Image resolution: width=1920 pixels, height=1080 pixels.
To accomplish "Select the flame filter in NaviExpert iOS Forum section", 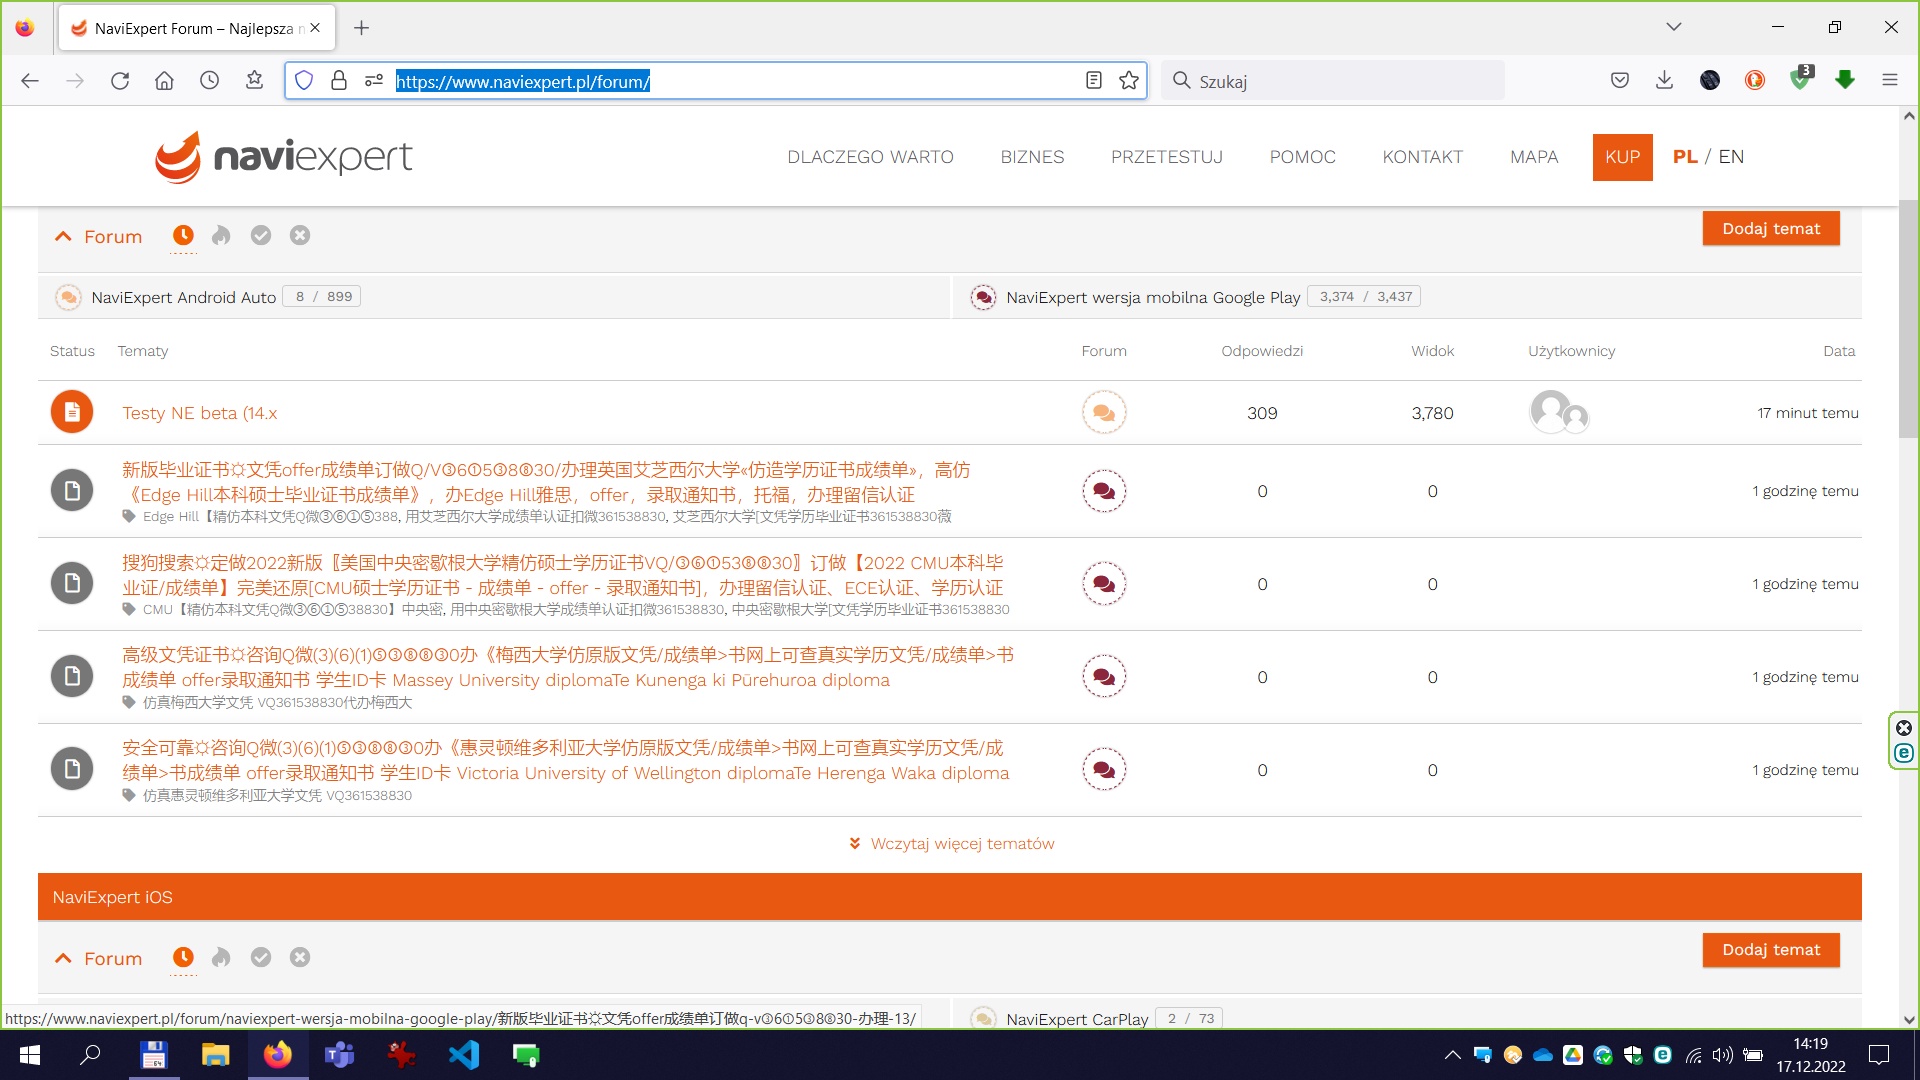I will coord(221,957).
